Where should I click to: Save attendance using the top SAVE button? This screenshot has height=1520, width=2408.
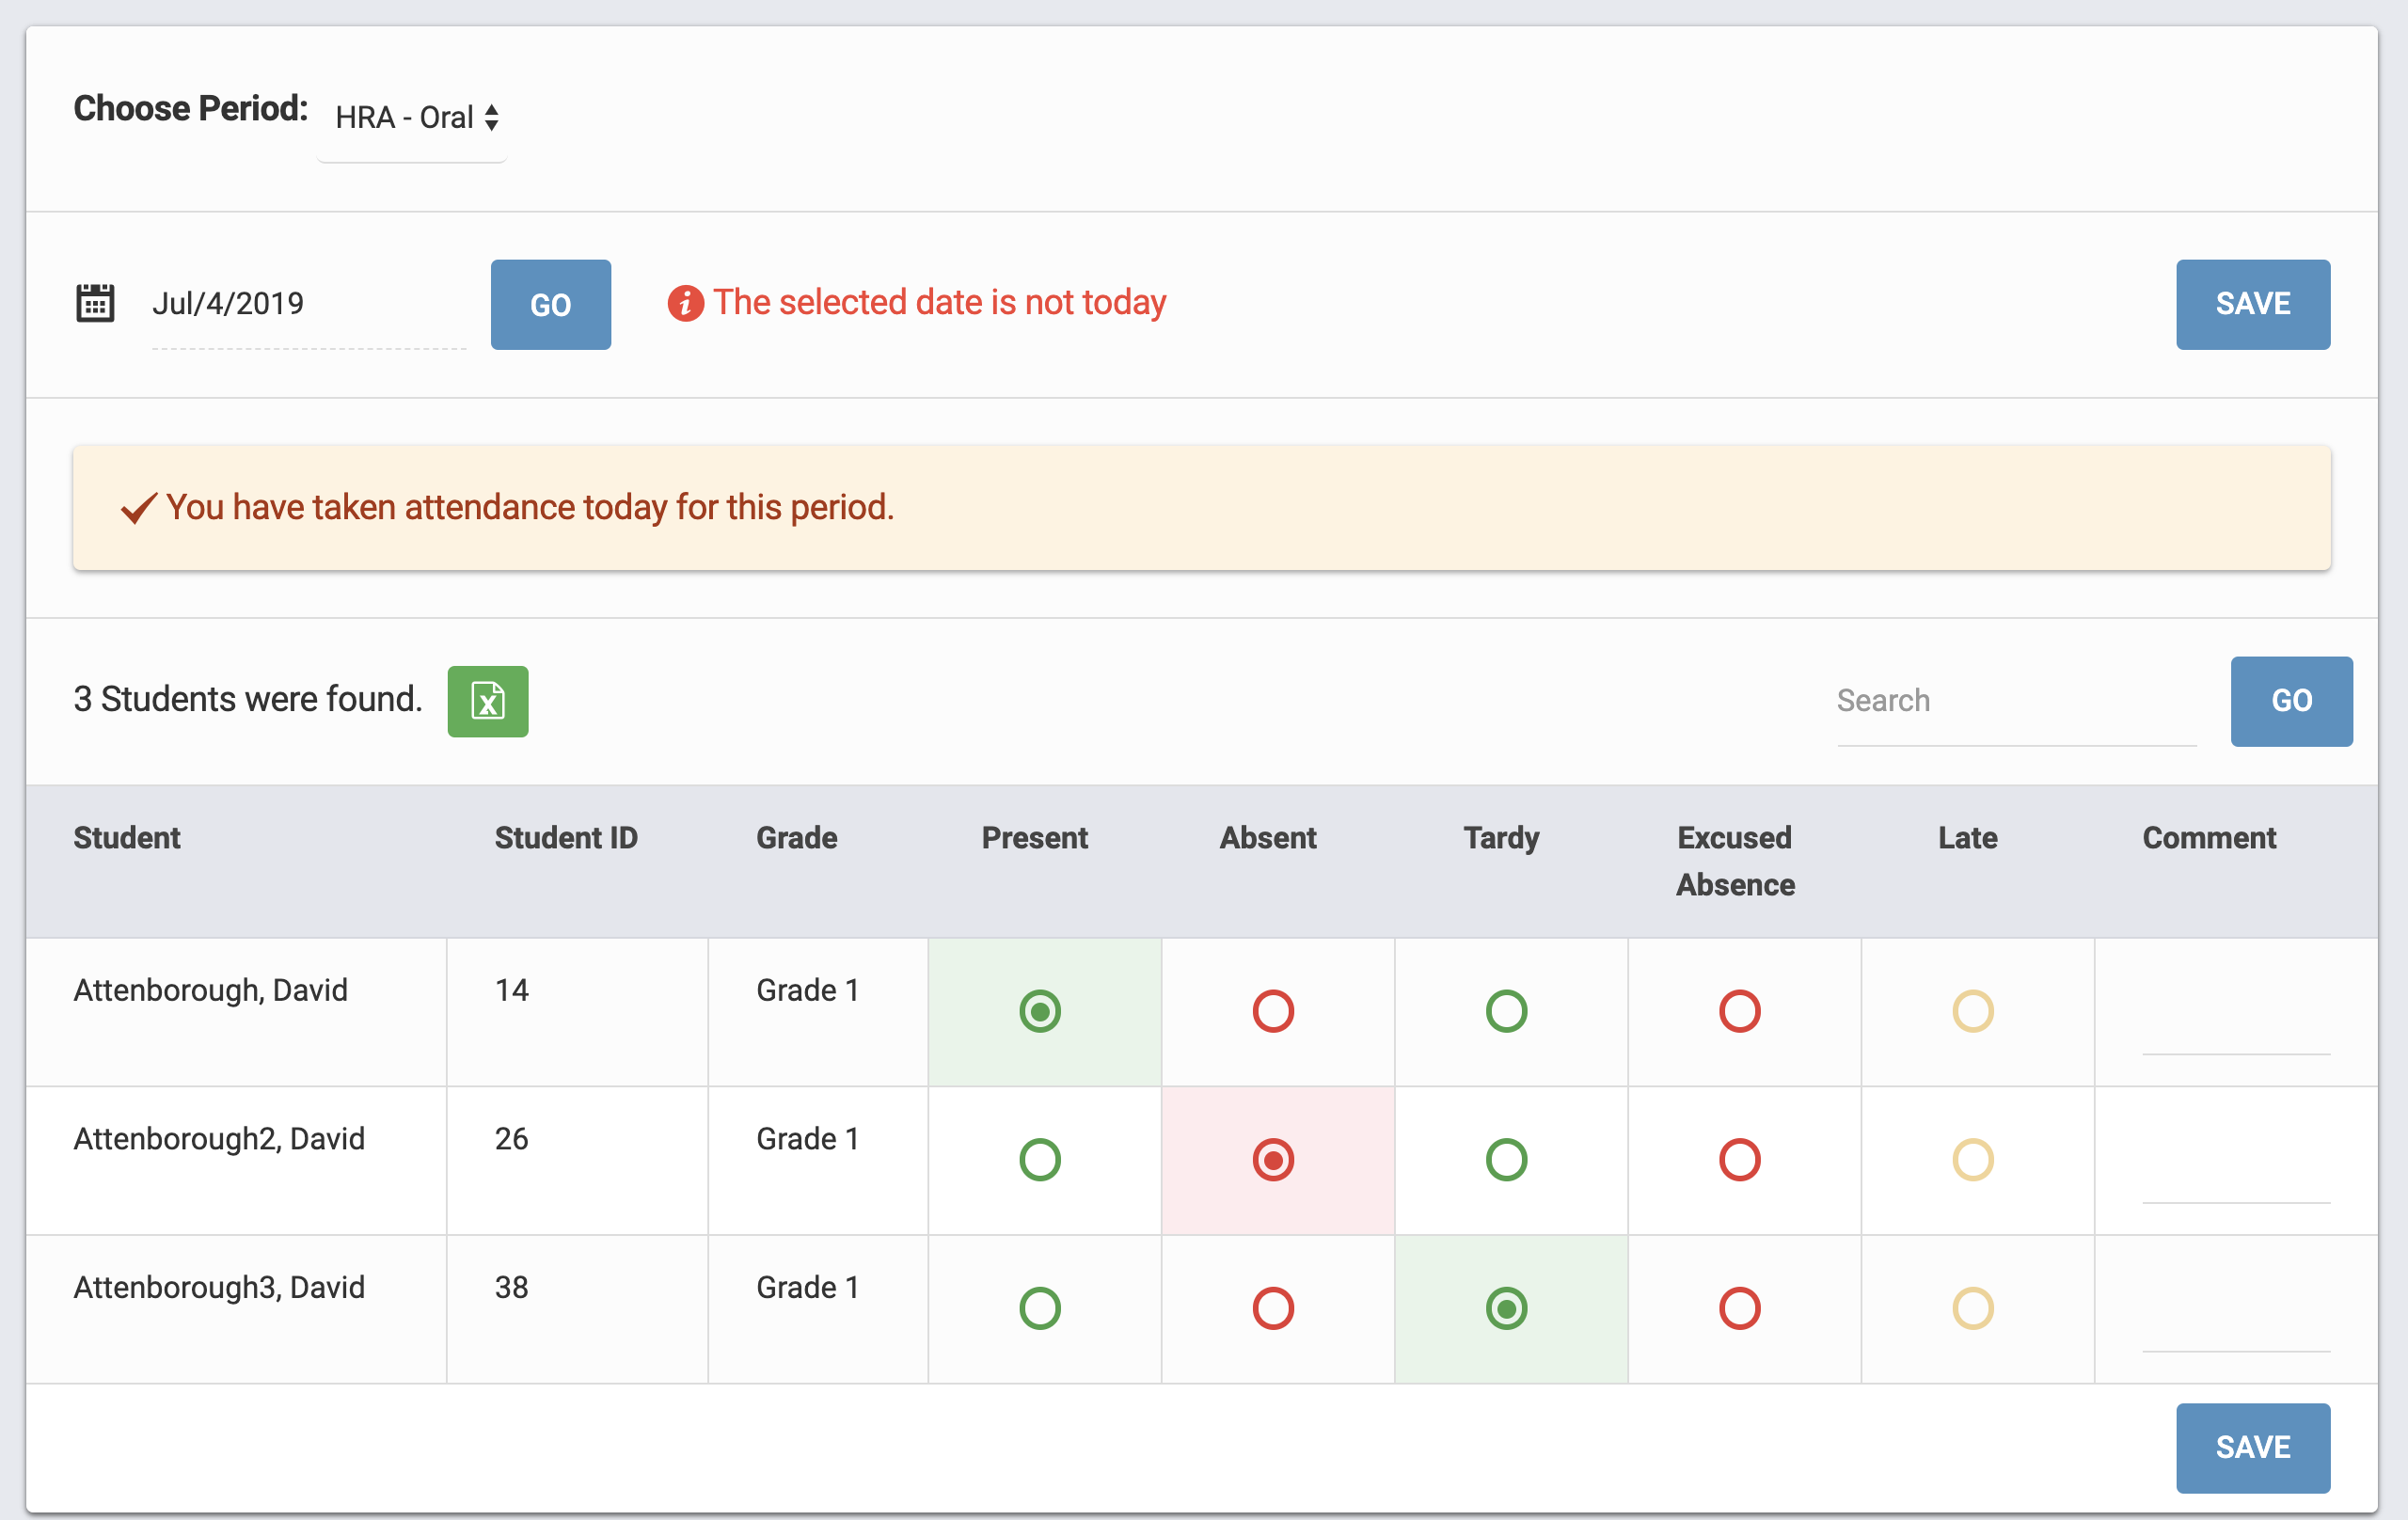pos(2252,304)
